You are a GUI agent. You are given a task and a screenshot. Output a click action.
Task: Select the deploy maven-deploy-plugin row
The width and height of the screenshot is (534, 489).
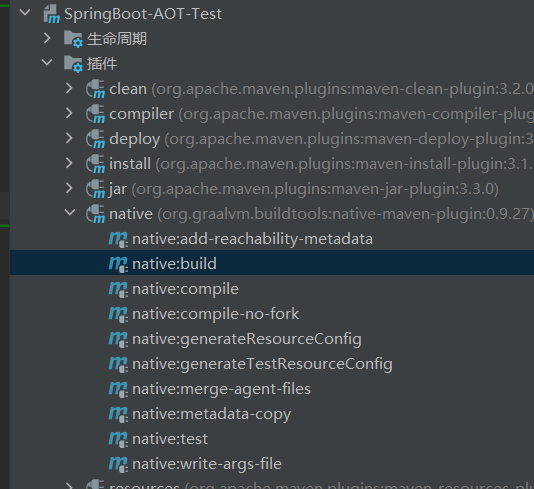point(272,139)
